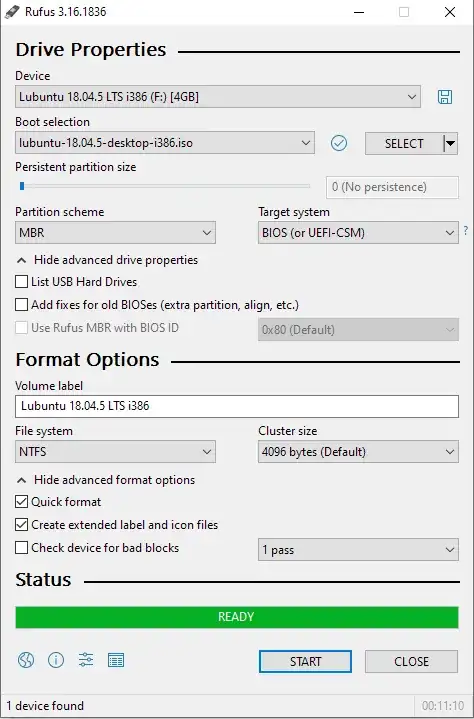Collapse Hide advanced format options
Image resolution: width=474 pixels, height=719 pixels.
(x=106, y=480)
